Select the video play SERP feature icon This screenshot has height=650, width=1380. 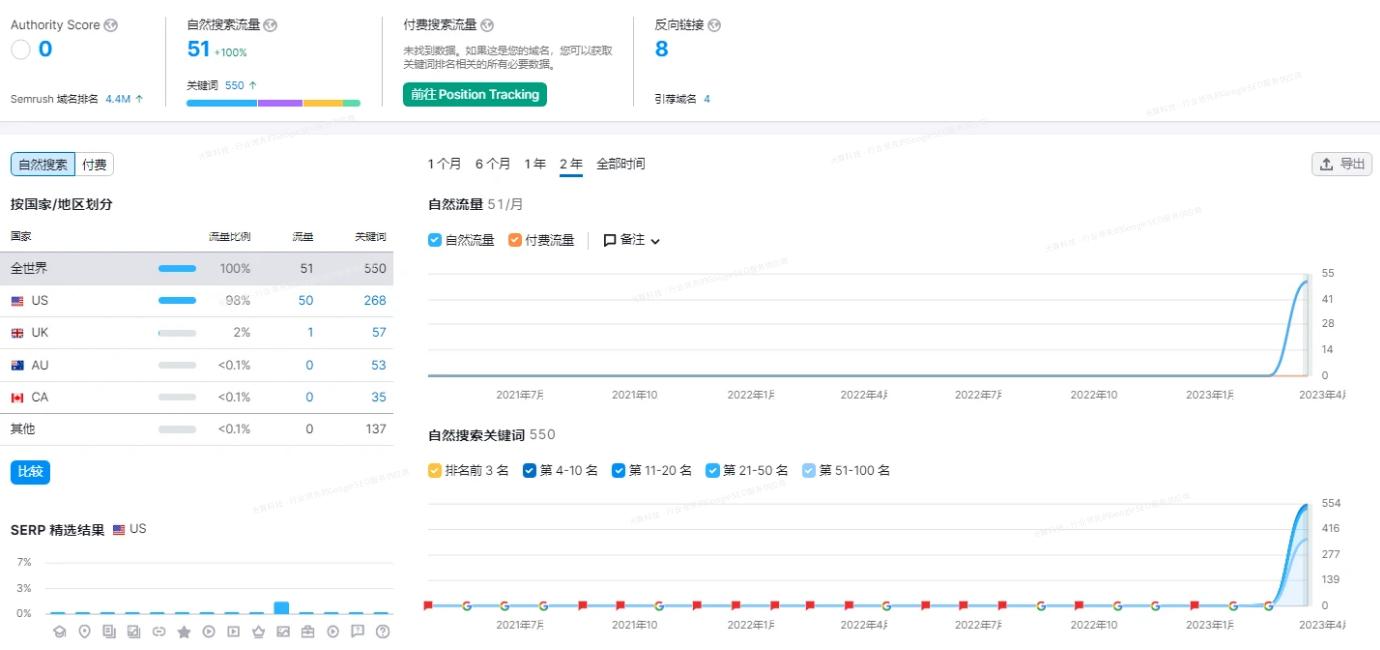tap(208, 631)
